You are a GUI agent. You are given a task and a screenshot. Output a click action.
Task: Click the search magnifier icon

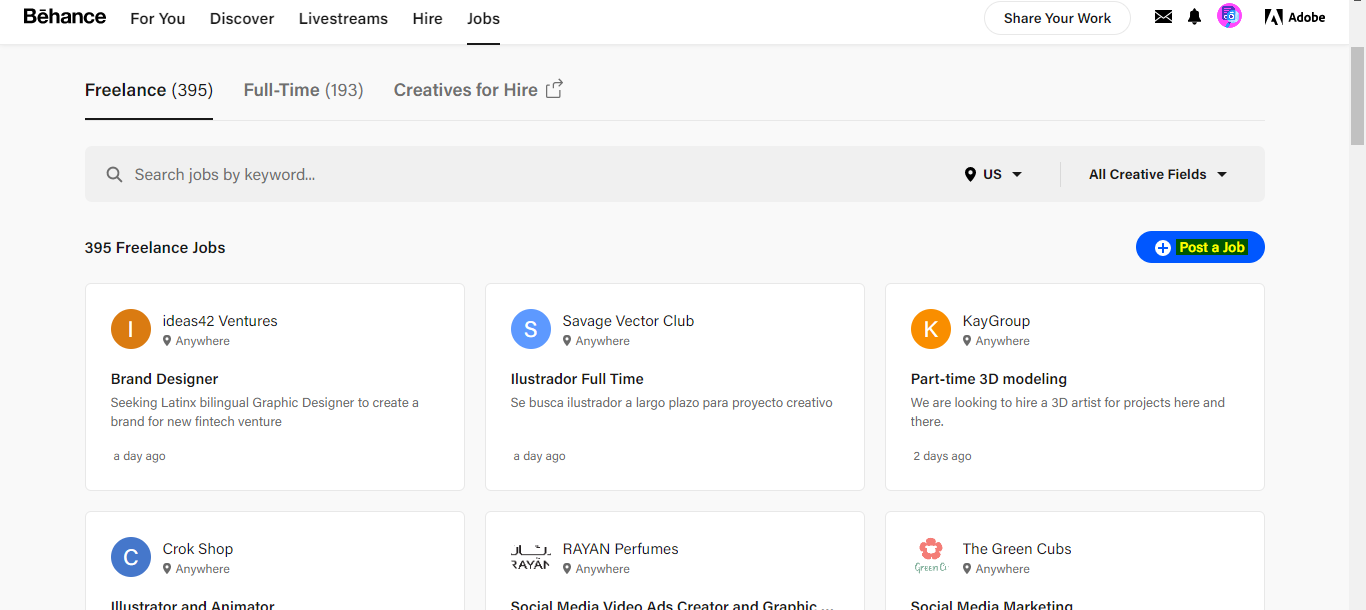point(115,175)
